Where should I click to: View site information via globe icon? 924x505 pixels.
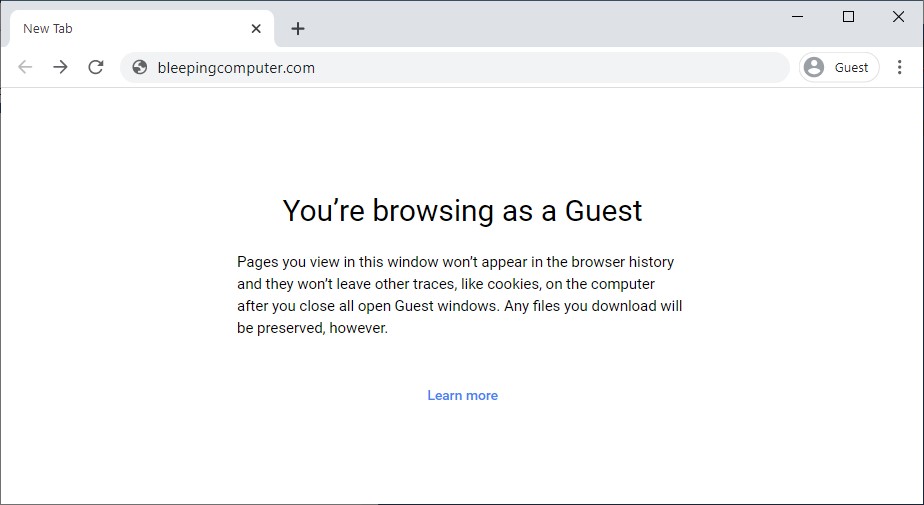tap(140, 68)
